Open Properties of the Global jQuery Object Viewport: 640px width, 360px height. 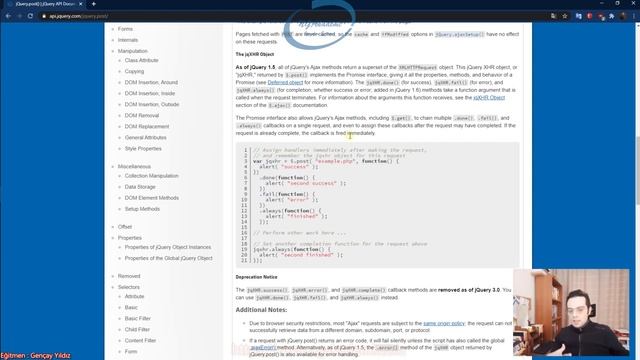[x=169, y=258]
